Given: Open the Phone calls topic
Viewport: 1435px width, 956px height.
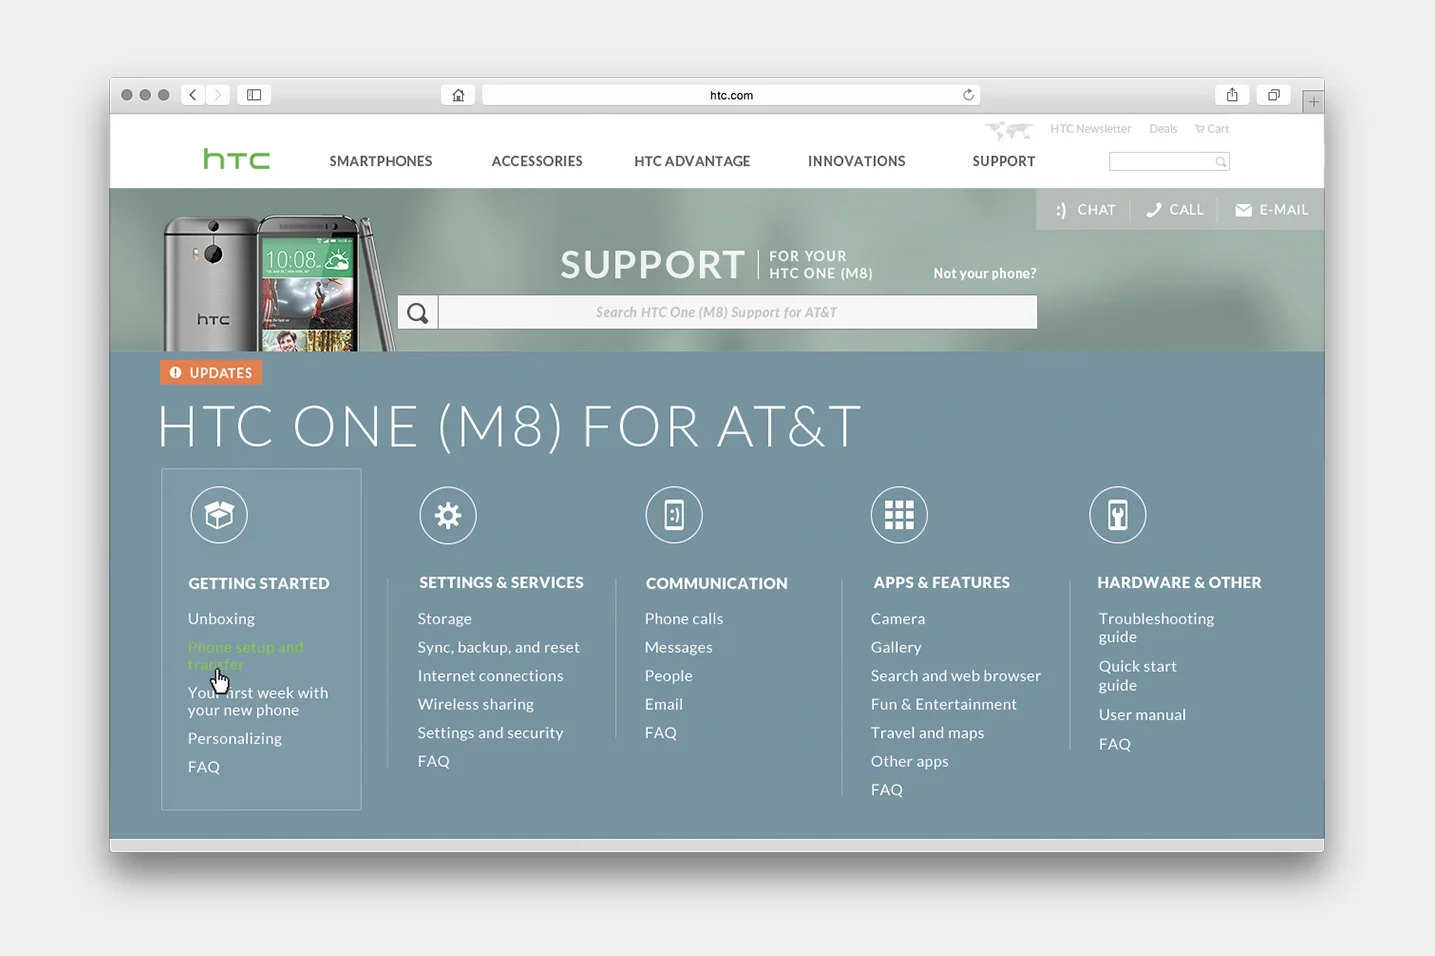Looking at the screenshot, I should coord(684,619).
